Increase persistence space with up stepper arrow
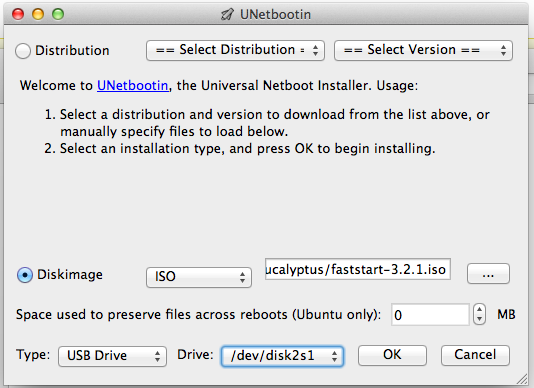534x388 pixels. click(480, 309)
